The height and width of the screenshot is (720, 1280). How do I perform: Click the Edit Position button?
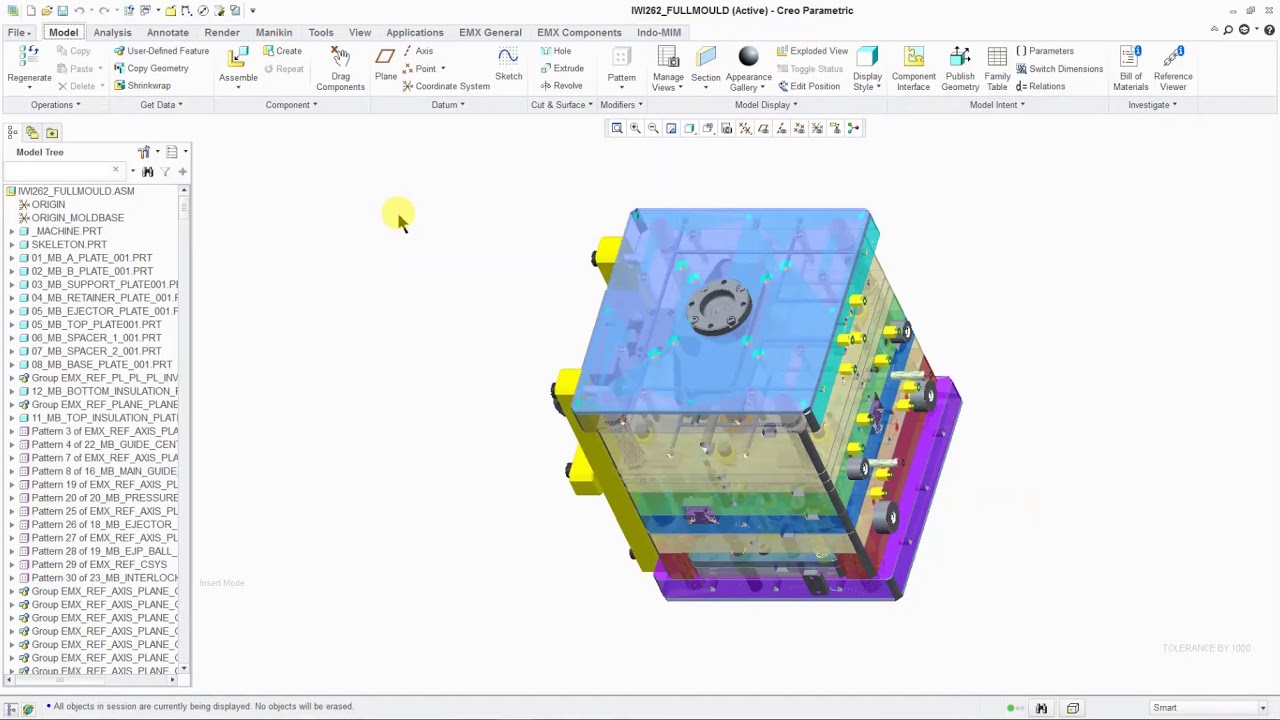809,86
